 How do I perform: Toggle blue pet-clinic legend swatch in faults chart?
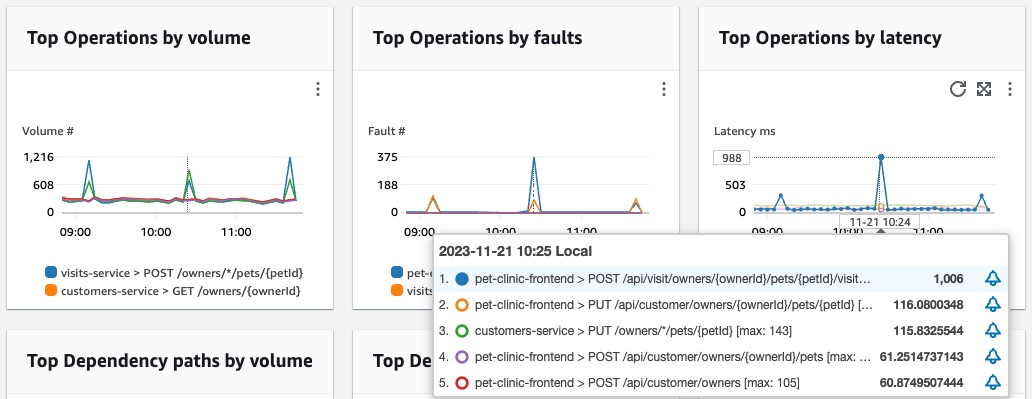397,272
